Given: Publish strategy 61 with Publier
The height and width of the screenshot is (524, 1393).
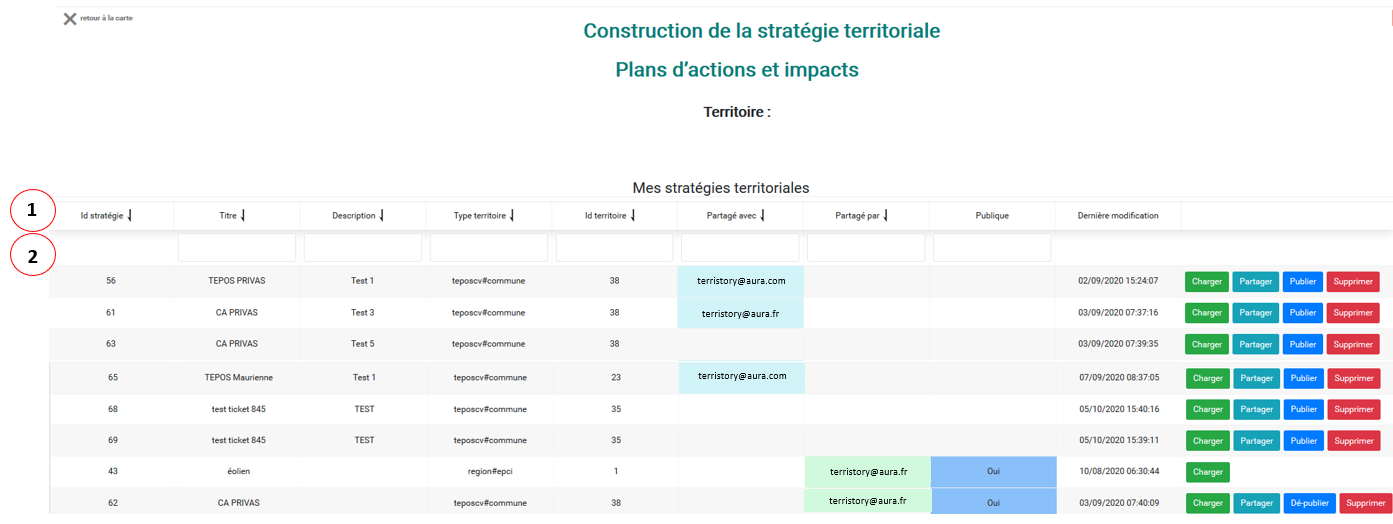Looking at the screenshot, I should click(x=1303, y=313).
